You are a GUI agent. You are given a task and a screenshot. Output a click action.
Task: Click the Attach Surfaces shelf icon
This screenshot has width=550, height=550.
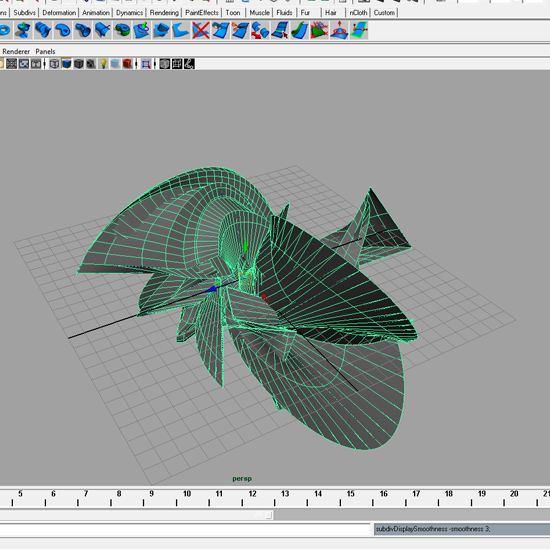220,30
